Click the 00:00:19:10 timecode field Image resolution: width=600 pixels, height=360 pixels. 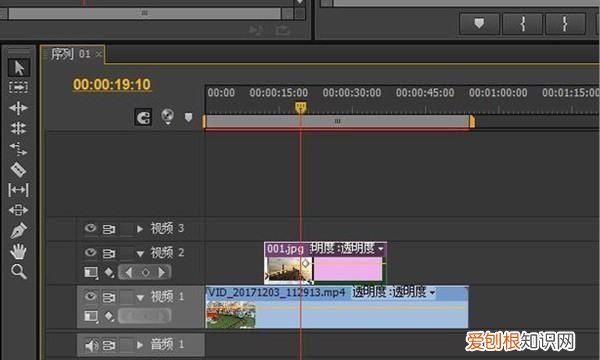click(112, 85)
